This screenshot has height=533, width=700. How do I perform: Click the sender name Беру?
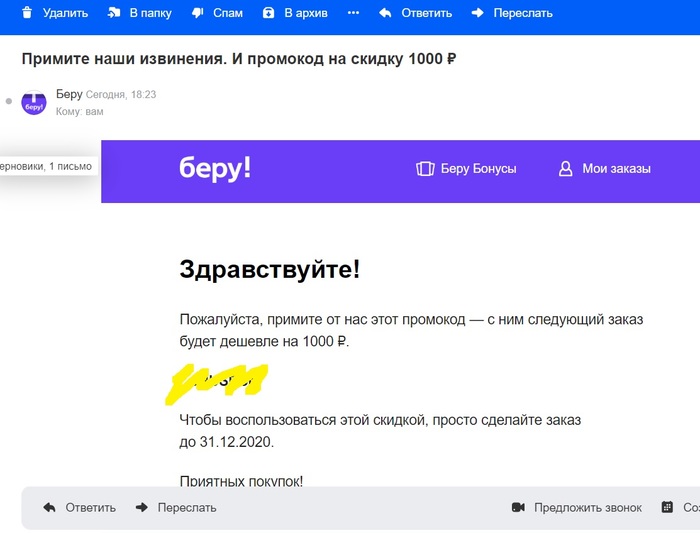tap(69, 94)
